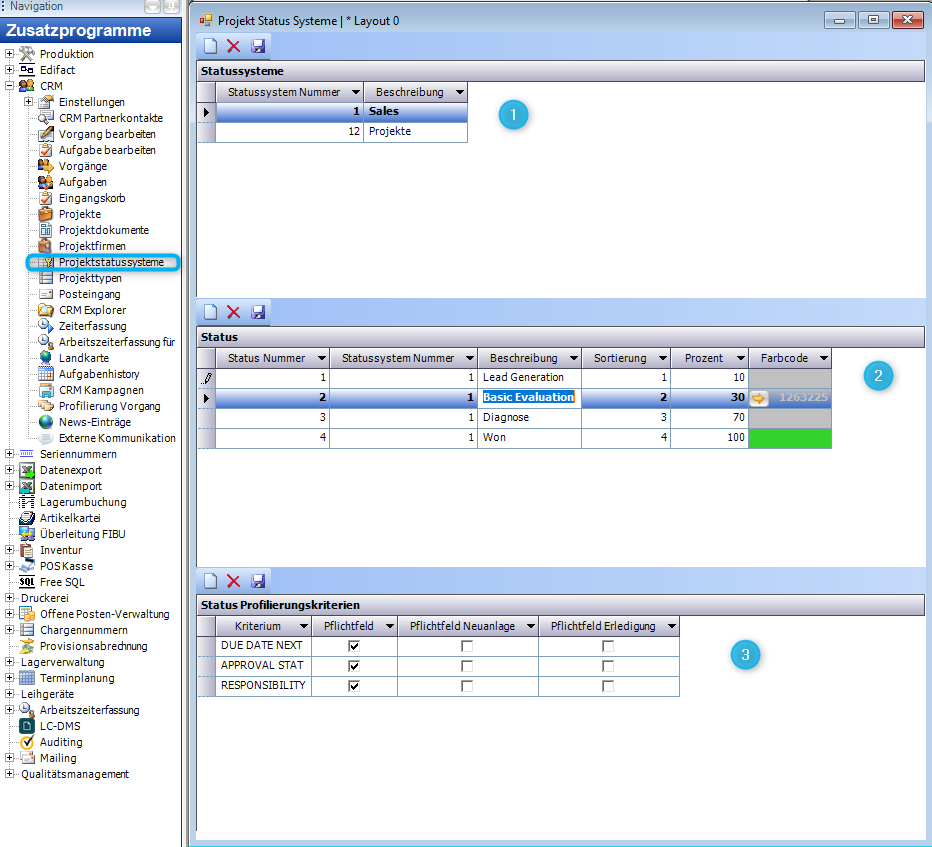Expand the Produktion tree node
Viewport: 932px width, 847px height.
[x=10, y=54]
